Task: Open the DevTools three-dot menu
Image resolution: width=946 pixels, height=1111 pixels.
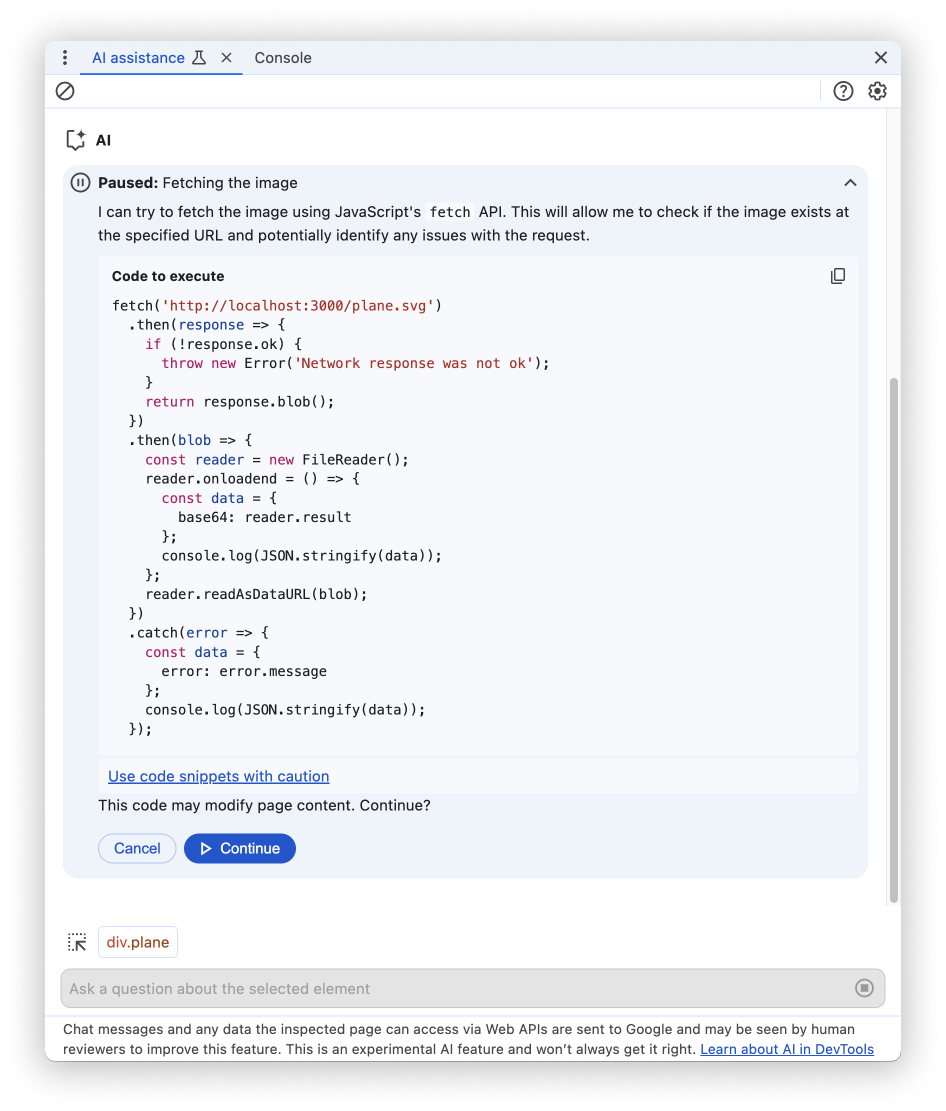Action: (65, 58)
